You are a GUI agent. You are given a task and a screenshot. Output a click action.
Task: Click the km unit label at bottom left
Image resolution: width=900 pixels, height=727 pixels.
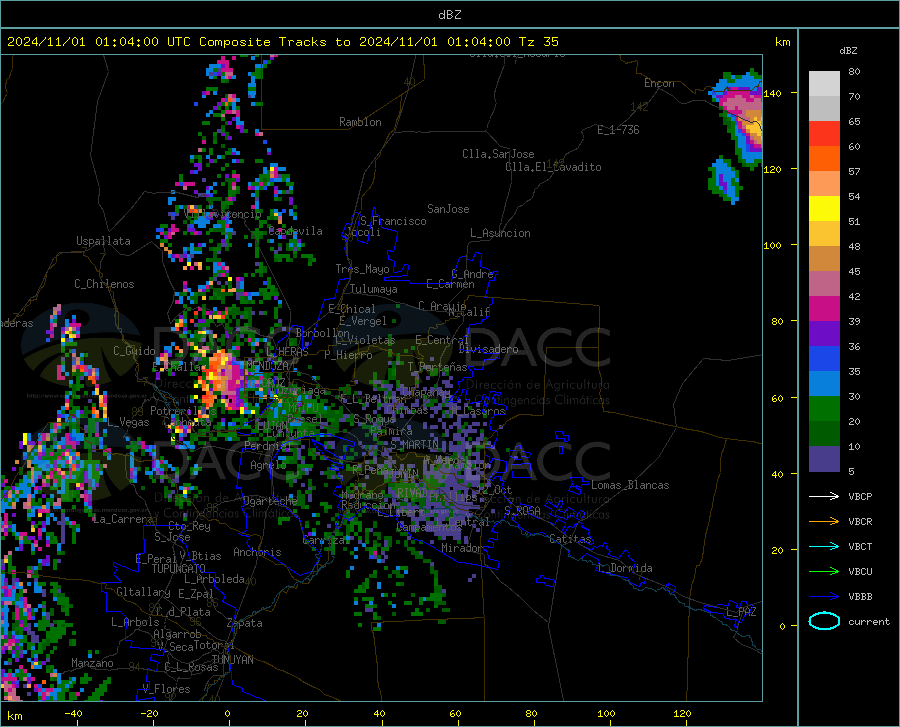click(14, 716)
